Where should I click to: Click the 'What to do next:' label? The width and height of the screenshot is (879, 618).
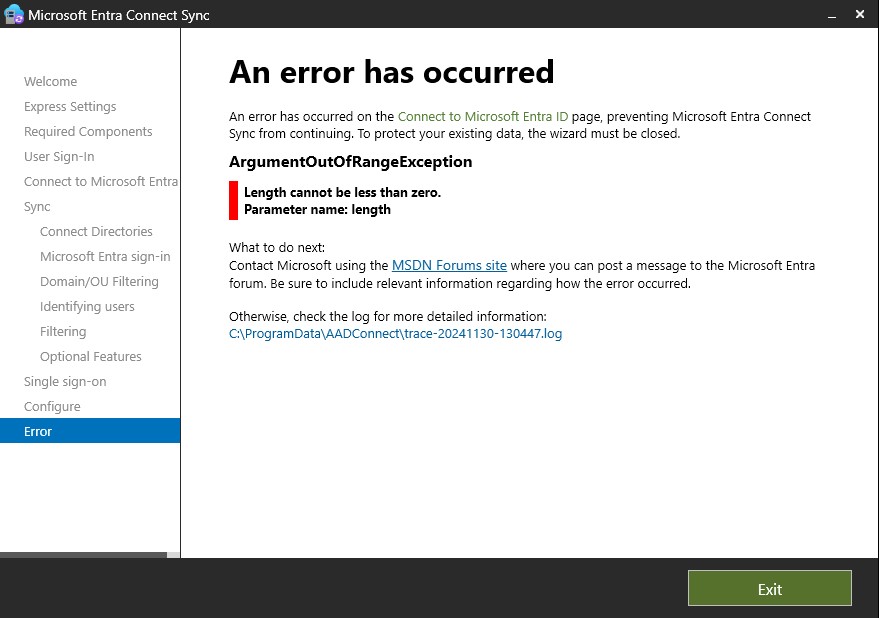click(x=277, y=247)
